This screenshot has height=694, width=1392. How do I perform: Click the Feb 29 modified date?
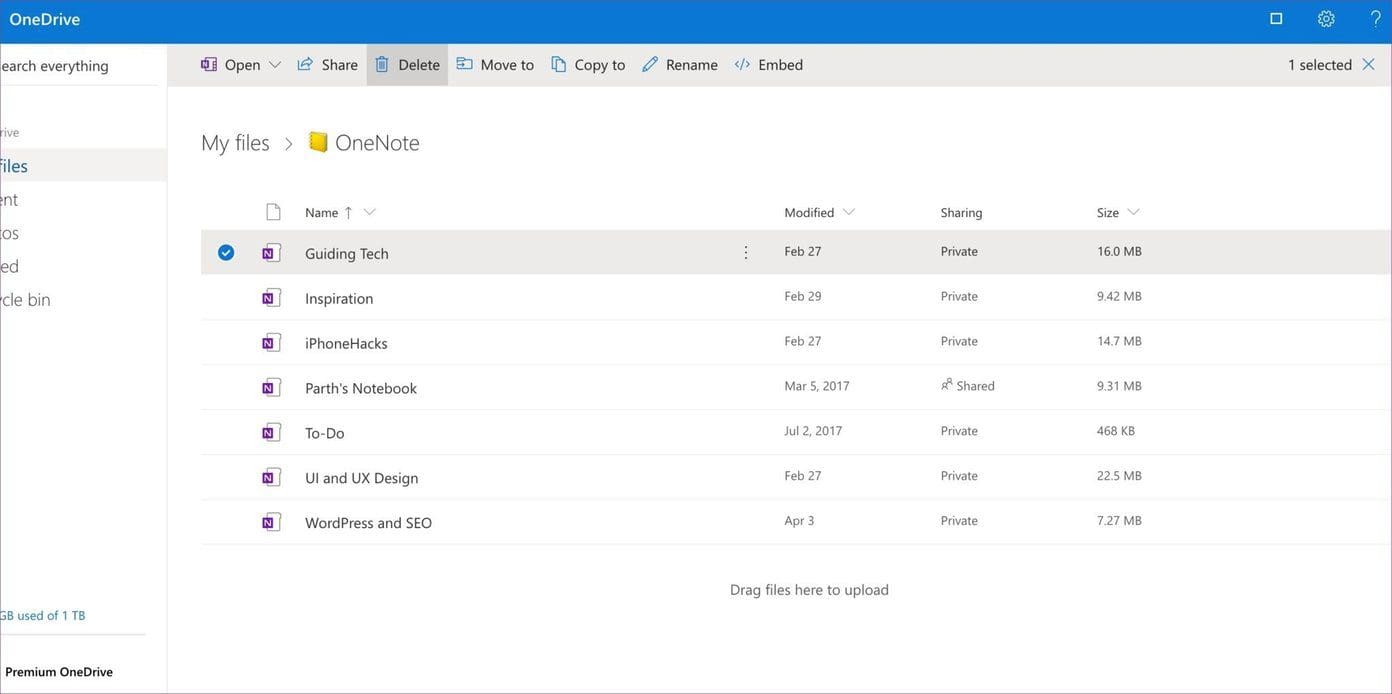803,296
